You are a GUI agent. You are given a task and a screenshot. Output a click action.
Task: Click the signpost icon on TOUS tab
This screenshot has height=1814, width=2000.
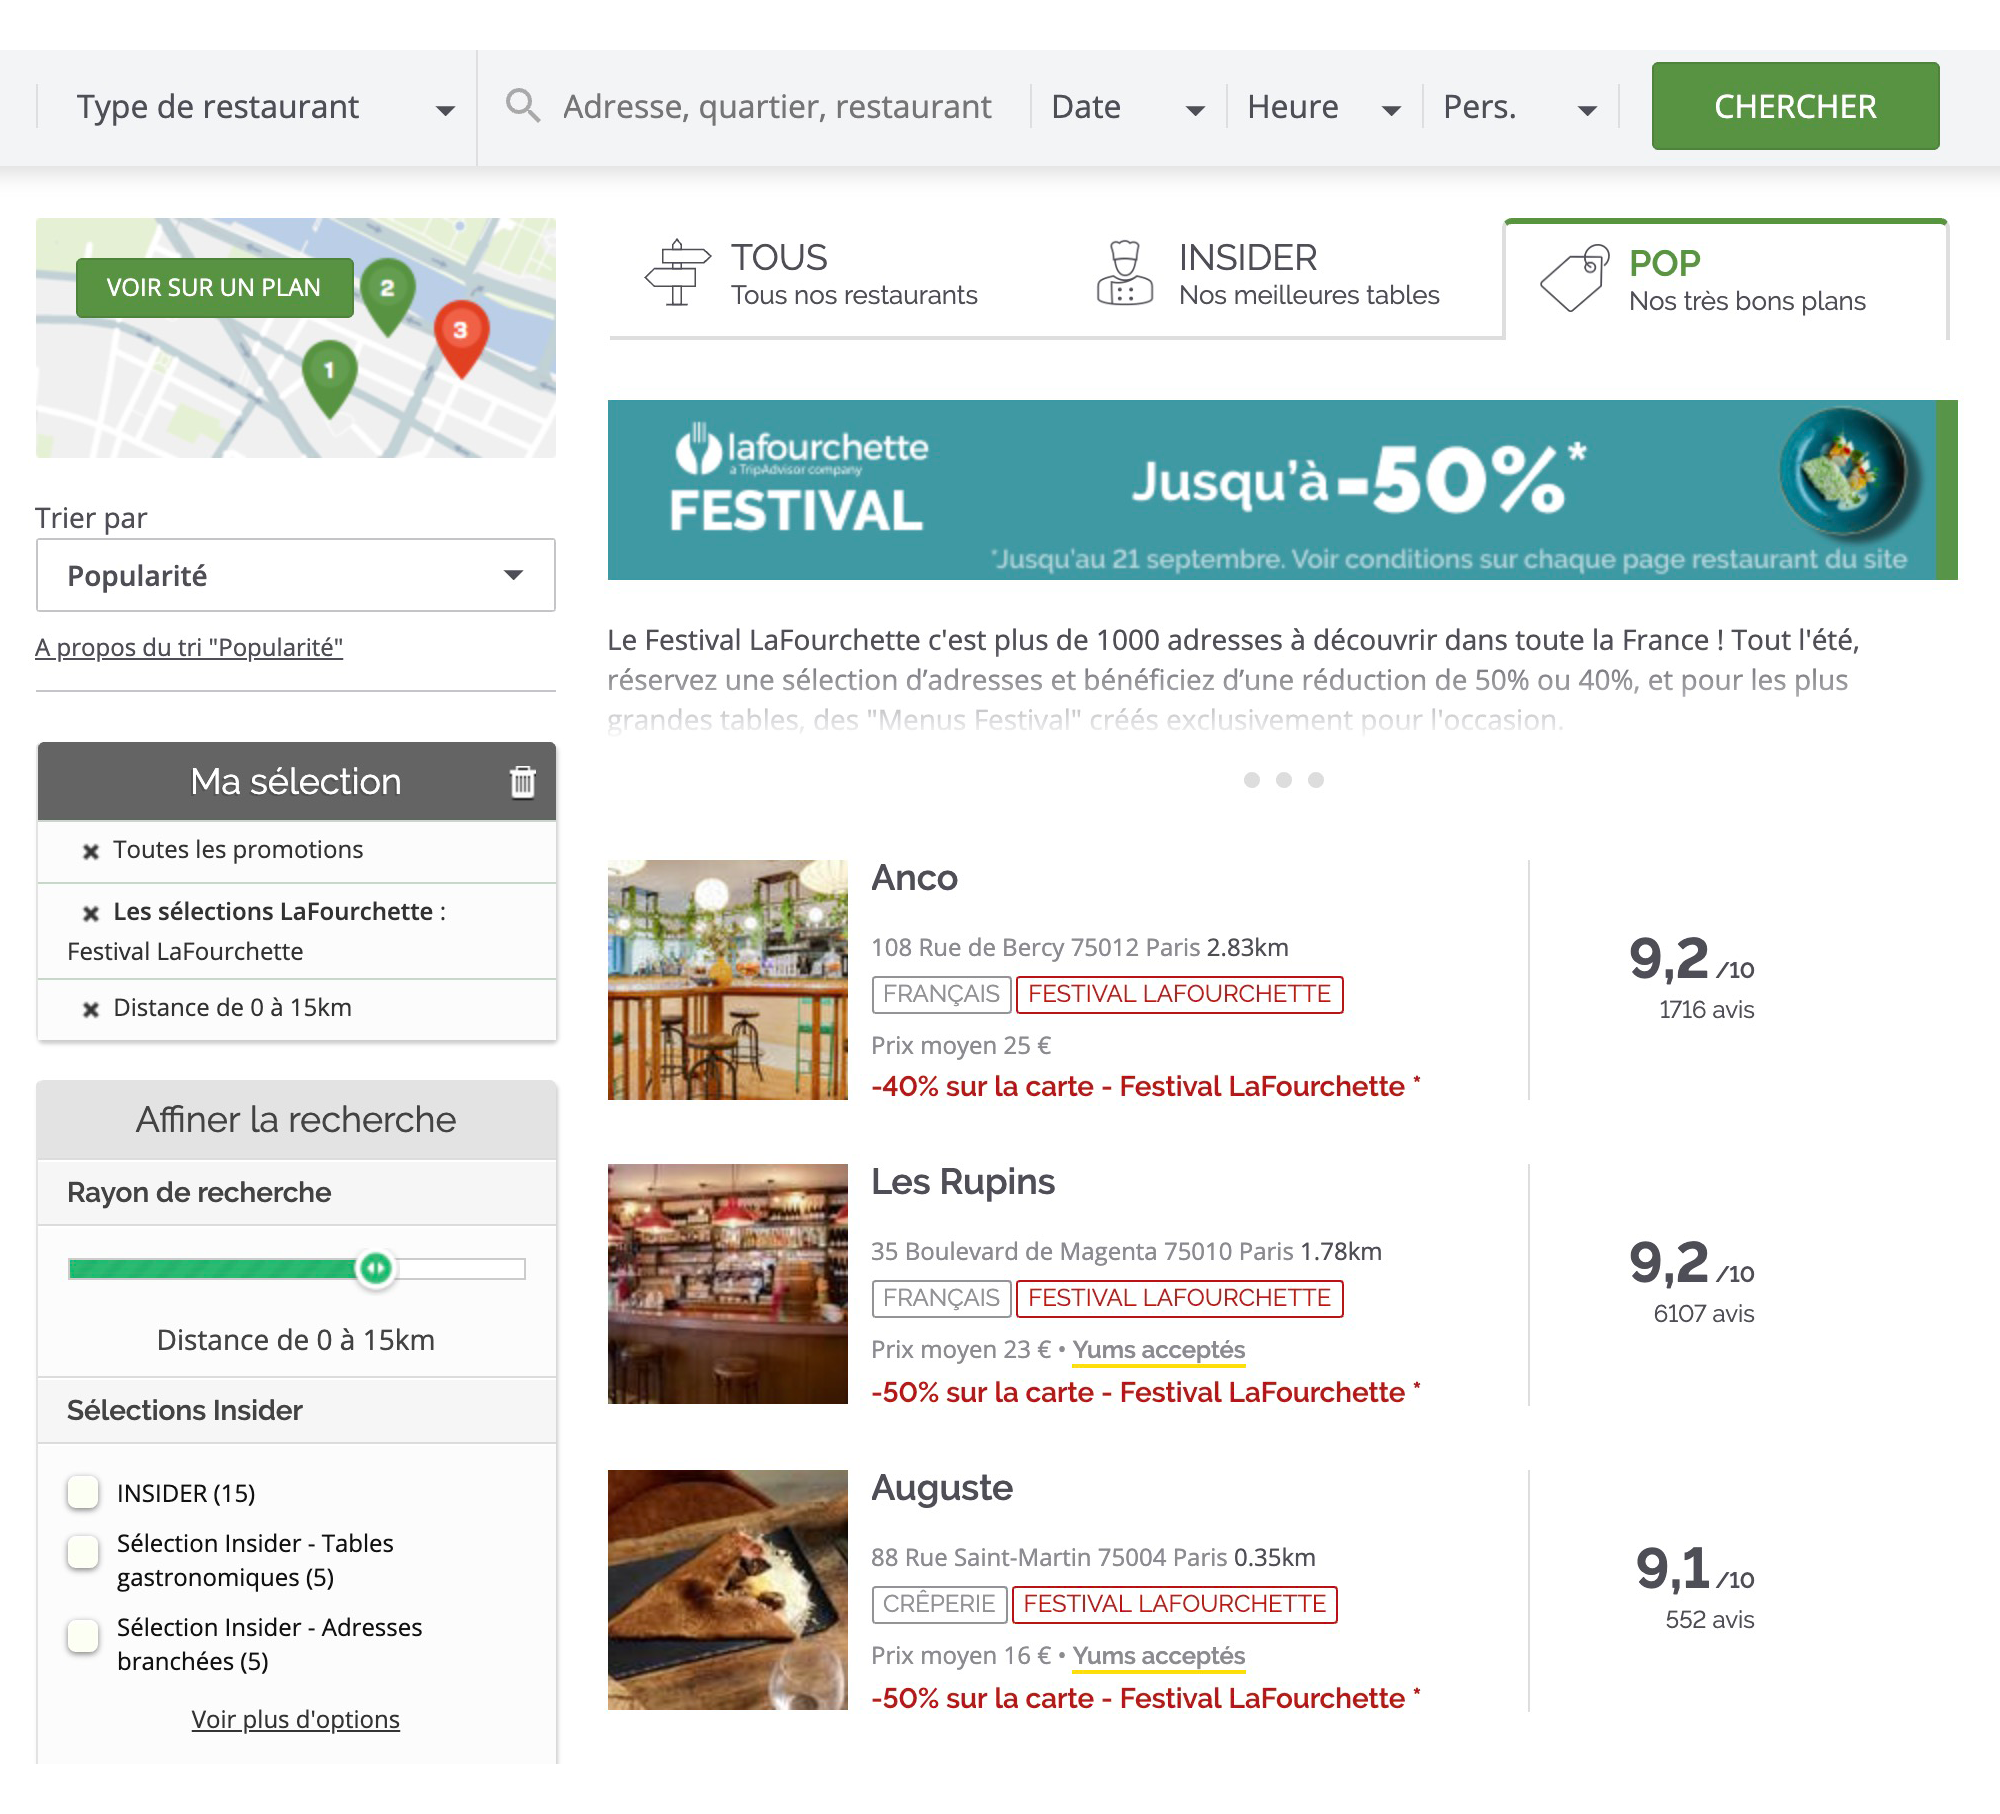click(677, 272)
